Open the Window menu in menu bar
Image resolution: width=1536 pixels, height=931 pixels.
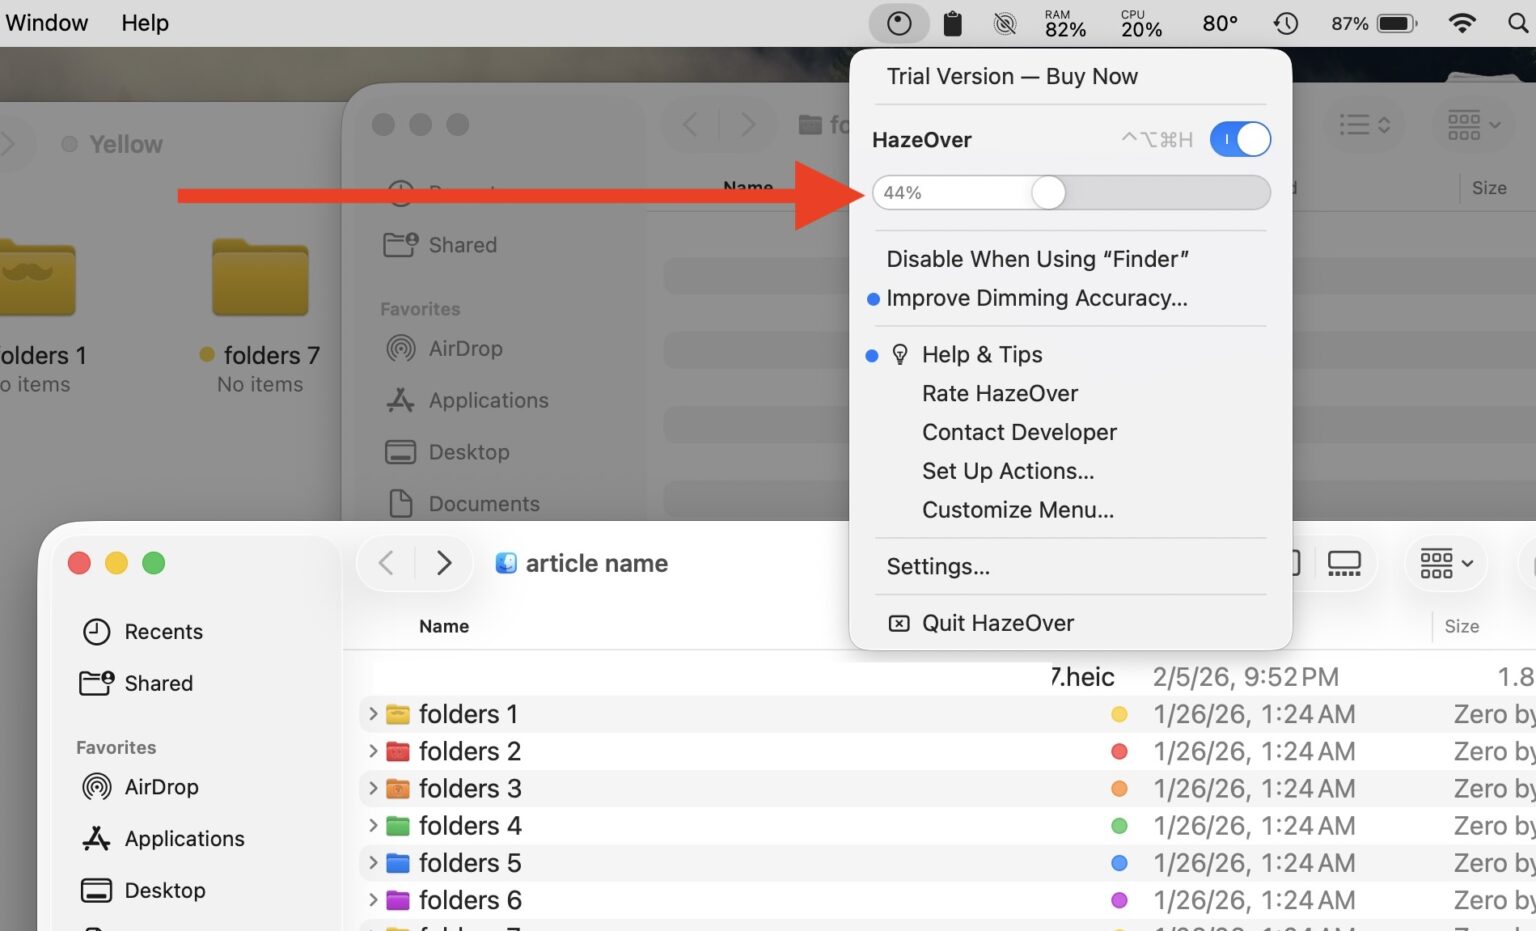(46, 23)
